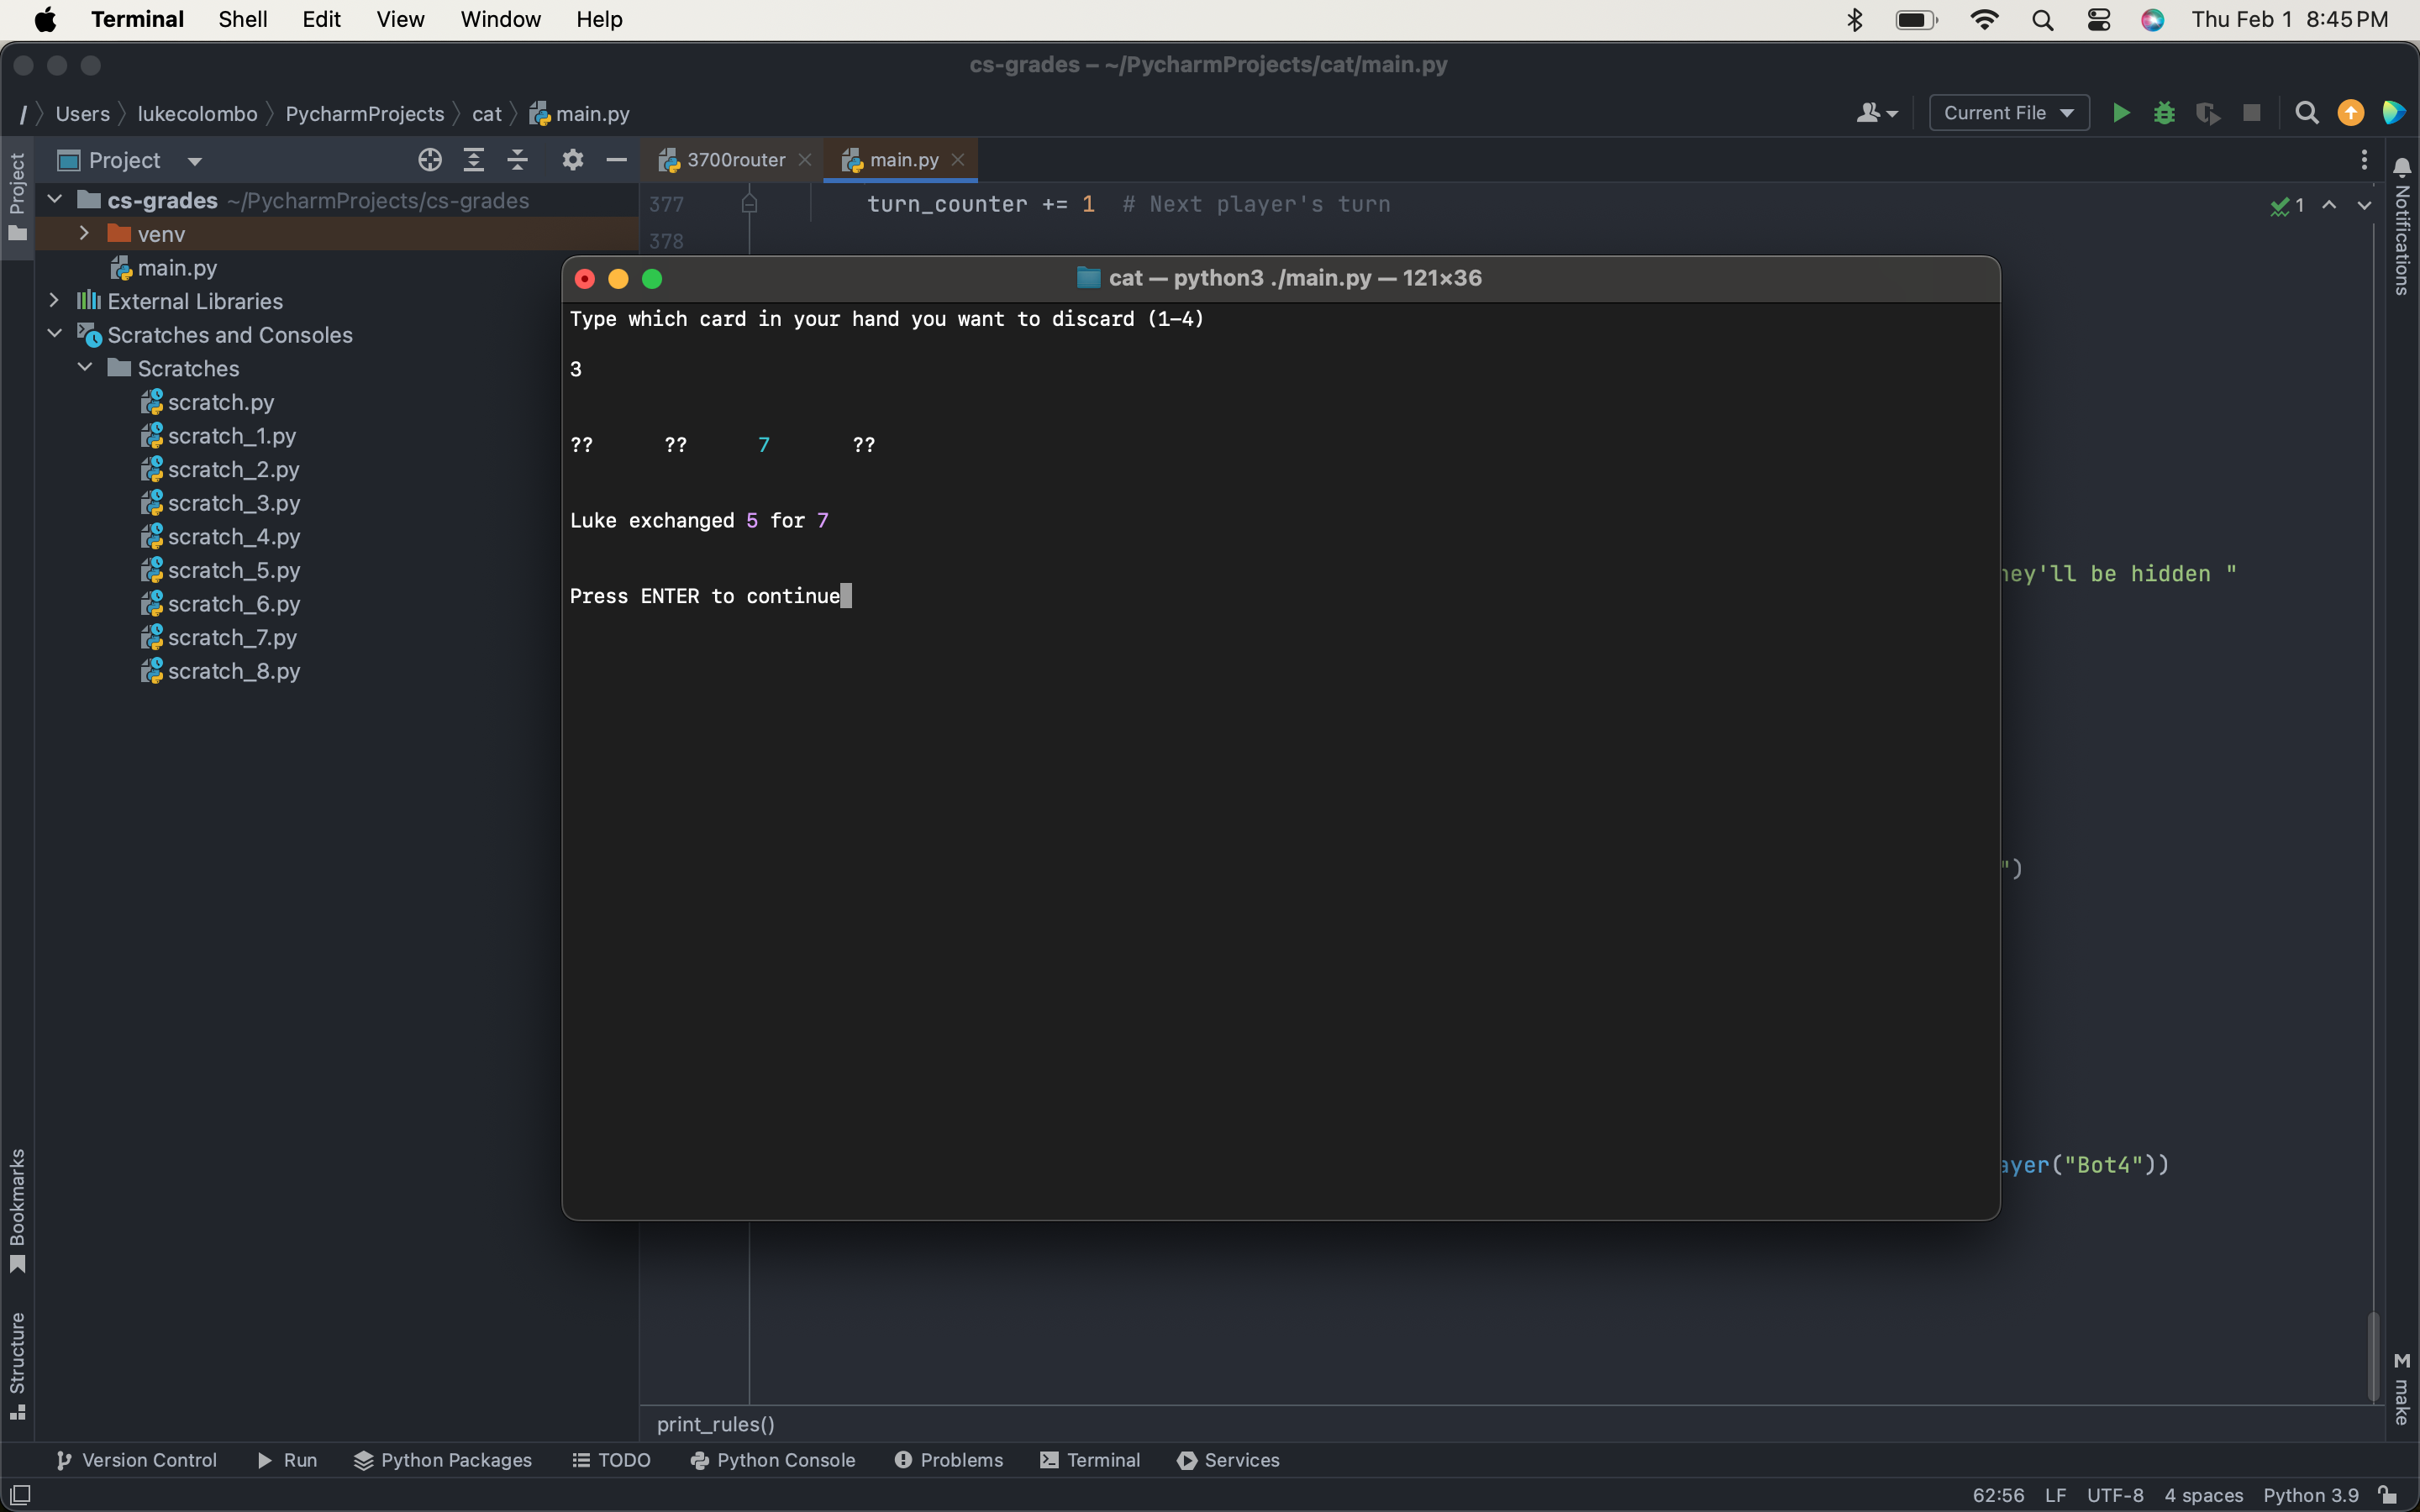Click the Run with Coverage icon
This screenshot has height=1512, width=2420.
click(2207, 113)
